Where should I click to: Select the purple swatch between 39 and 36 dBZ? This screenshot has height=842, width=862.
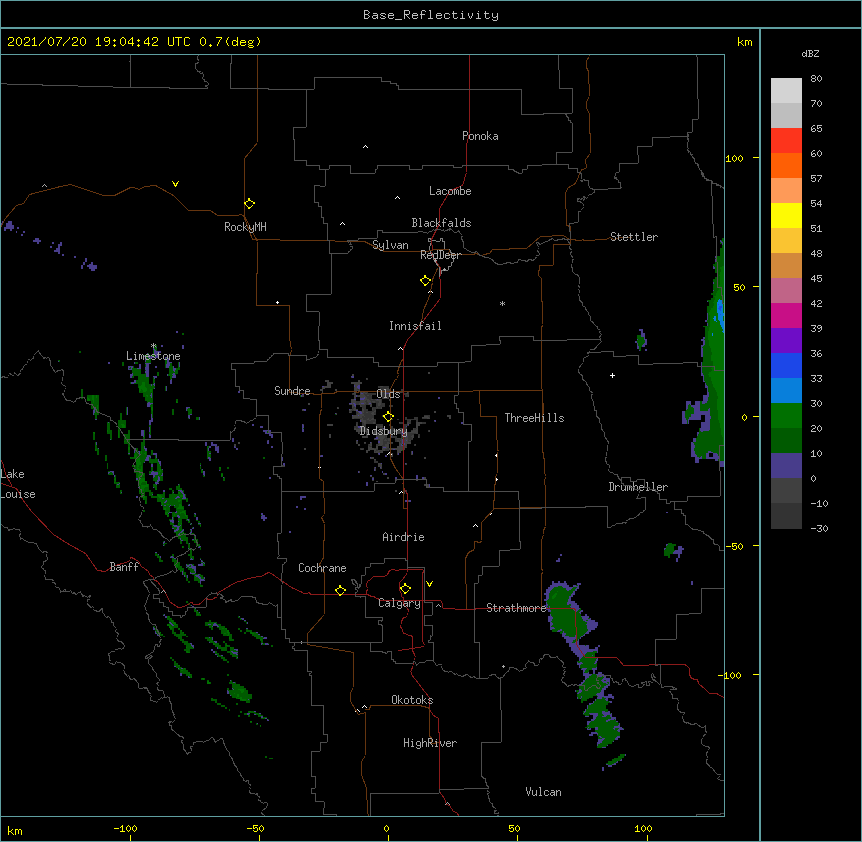coord(786,340)
